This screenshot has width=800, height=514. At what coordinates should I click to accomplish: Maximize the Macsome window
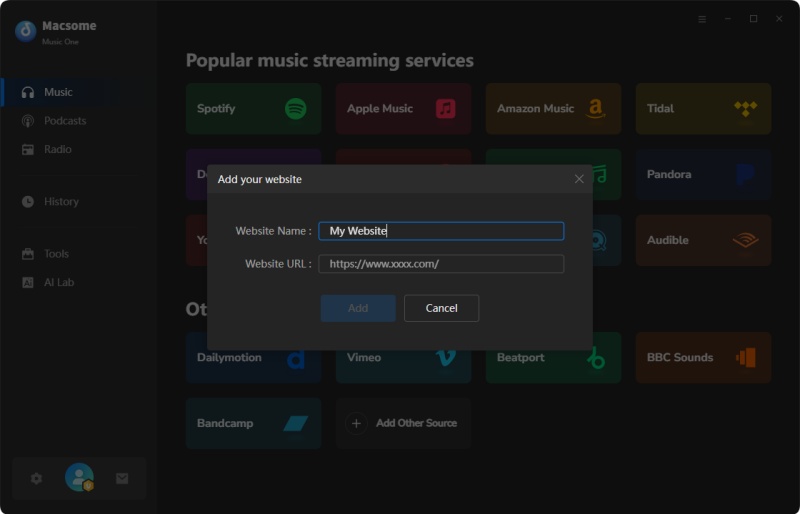(x=753, y=19)
